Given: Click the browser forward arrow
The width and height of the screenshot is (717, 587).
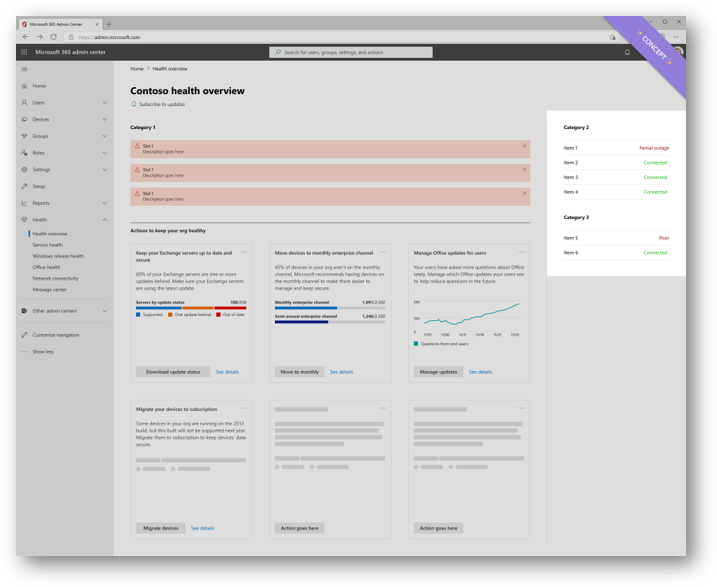Looking at the screenshot, I should (x=40, y=37).
